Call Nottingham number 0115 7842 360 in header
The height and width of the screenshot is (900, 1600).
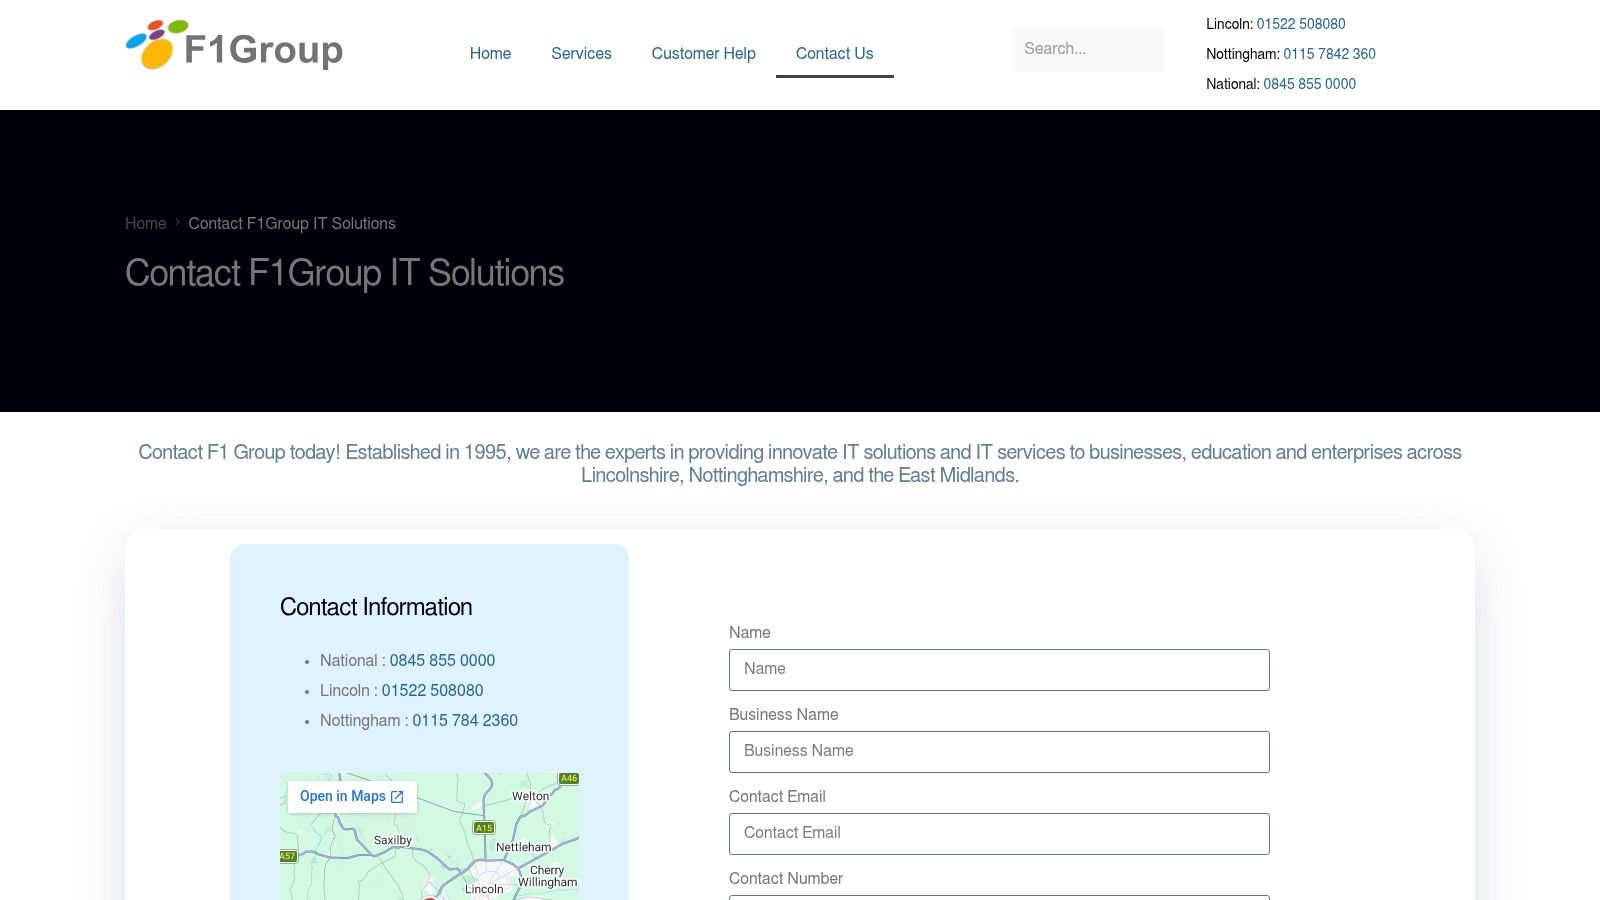pyautogui.click(x=1329, y=54)
